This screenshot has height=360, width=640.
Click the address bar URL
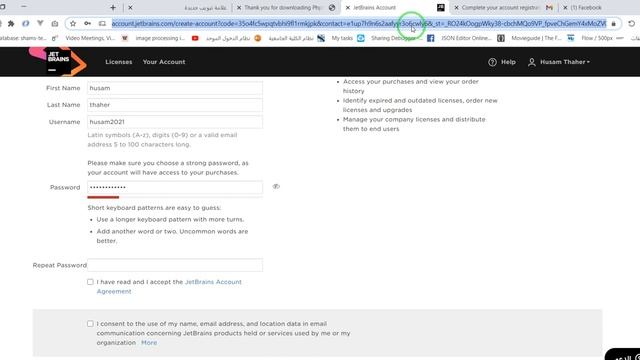(359, 24)
